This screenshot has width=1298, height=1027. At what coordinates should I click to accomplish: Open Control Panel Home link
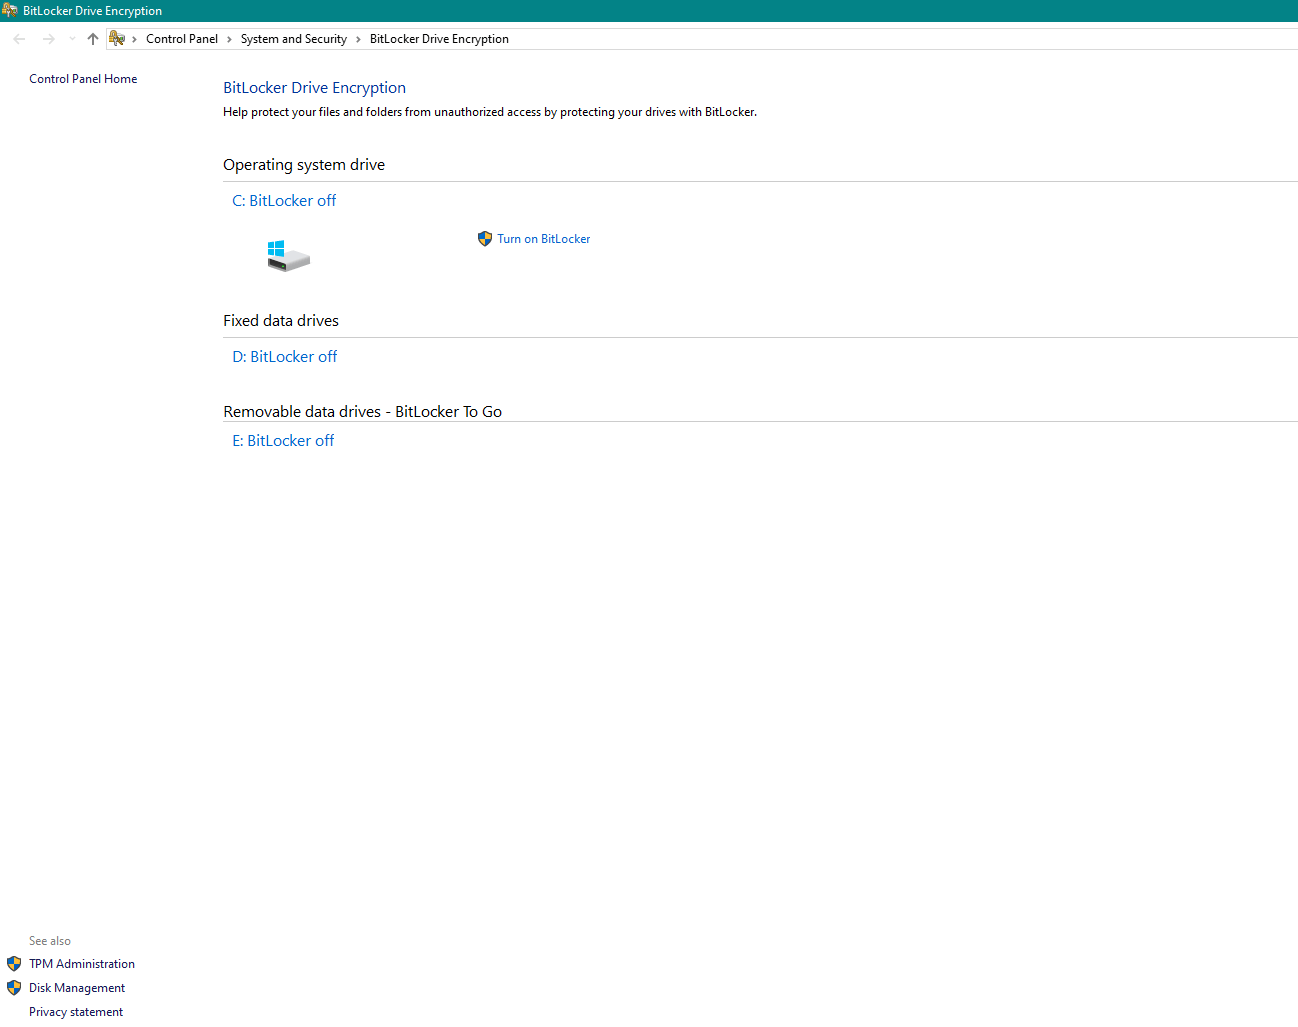point(83,79)
